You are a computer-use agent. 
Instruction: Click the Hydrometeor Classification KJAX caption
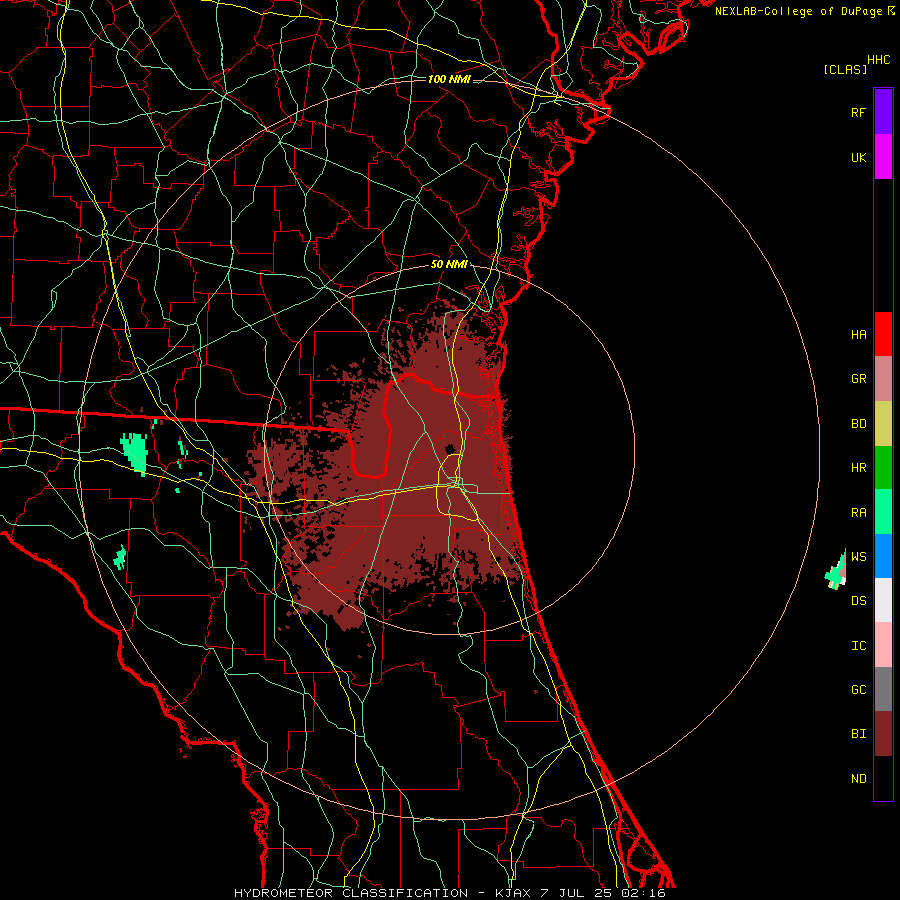click(x=449, y=893)
